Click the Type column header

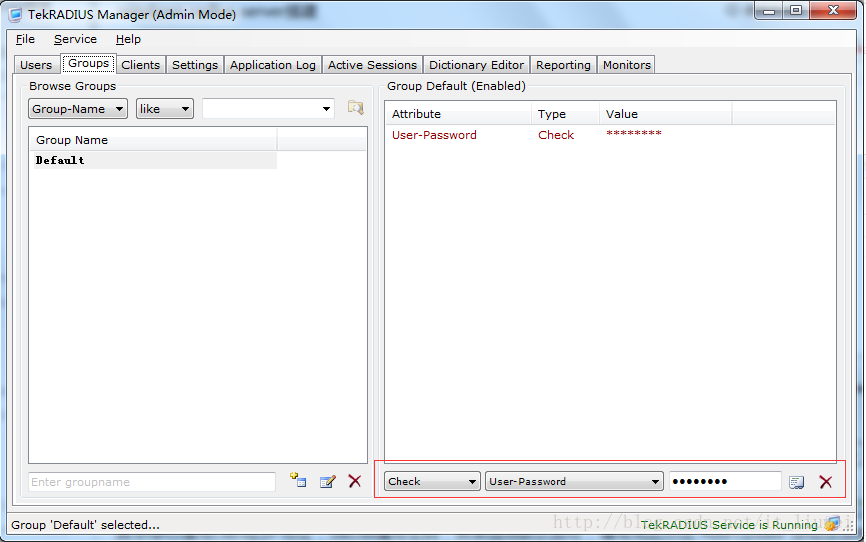pos(566,114)
